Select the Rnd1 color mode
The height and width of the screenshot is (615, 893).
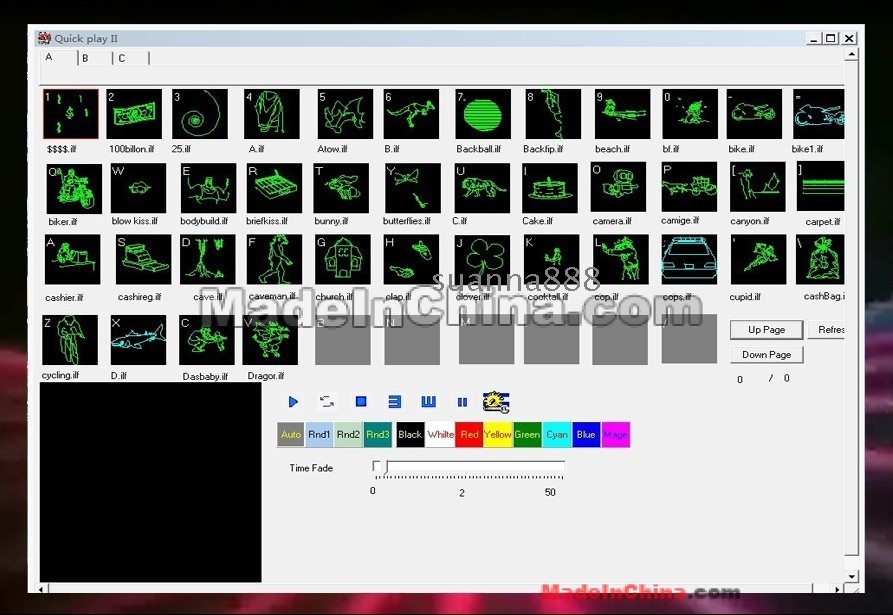319,434
